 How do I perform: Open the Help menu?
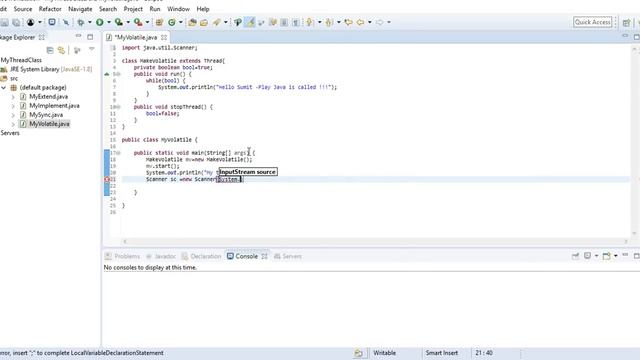click(x=203, y=9)
